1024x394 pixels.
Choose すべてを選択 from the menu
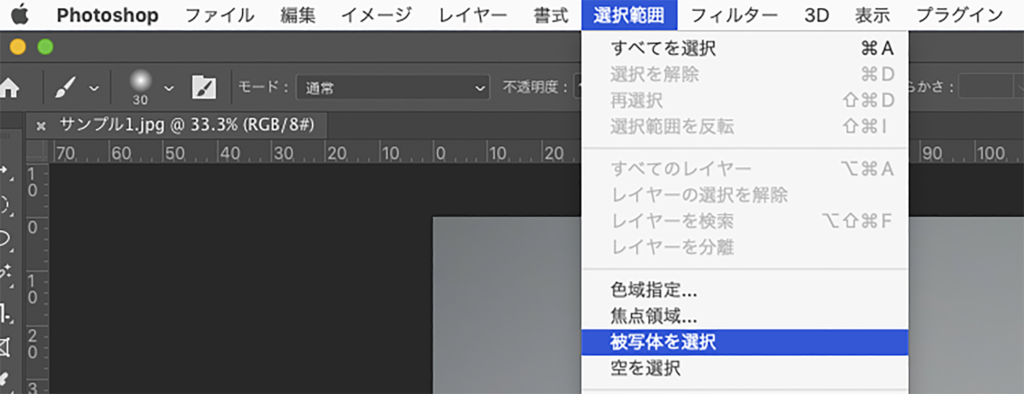click(x=744, y=48)
